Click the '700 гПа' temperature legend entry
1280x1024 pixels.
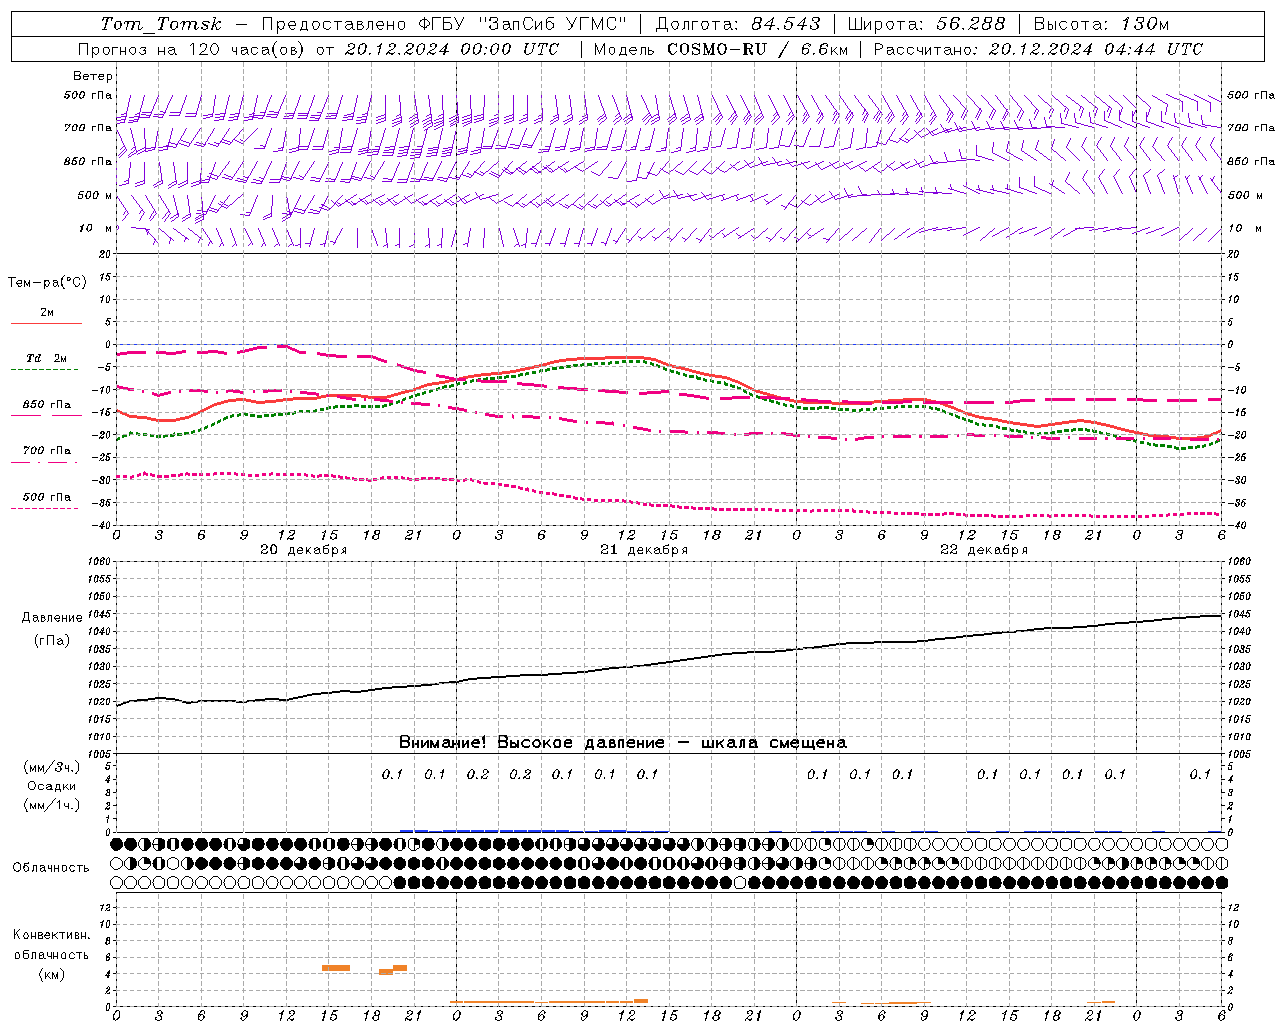pos(47,451)
